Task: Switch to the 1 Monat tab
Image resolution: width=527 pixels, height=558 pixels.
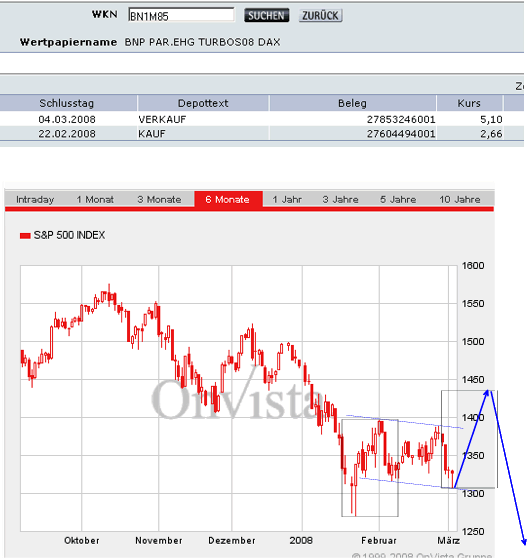Action: (95, 199)
